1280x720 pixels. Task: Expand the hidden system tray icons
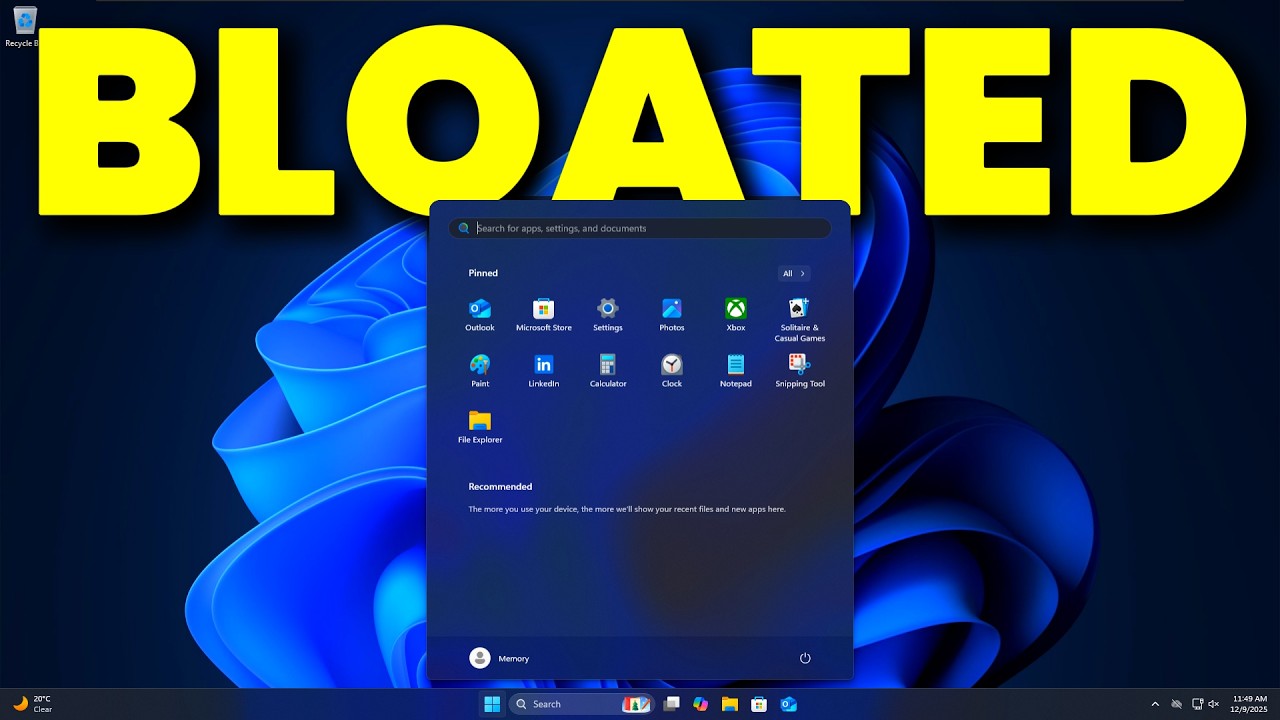1155,704
